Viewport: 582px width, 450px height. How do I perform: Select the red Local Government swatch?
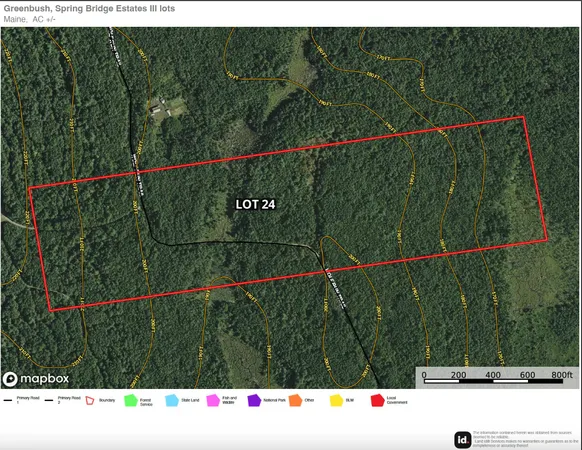coord(377,401)
